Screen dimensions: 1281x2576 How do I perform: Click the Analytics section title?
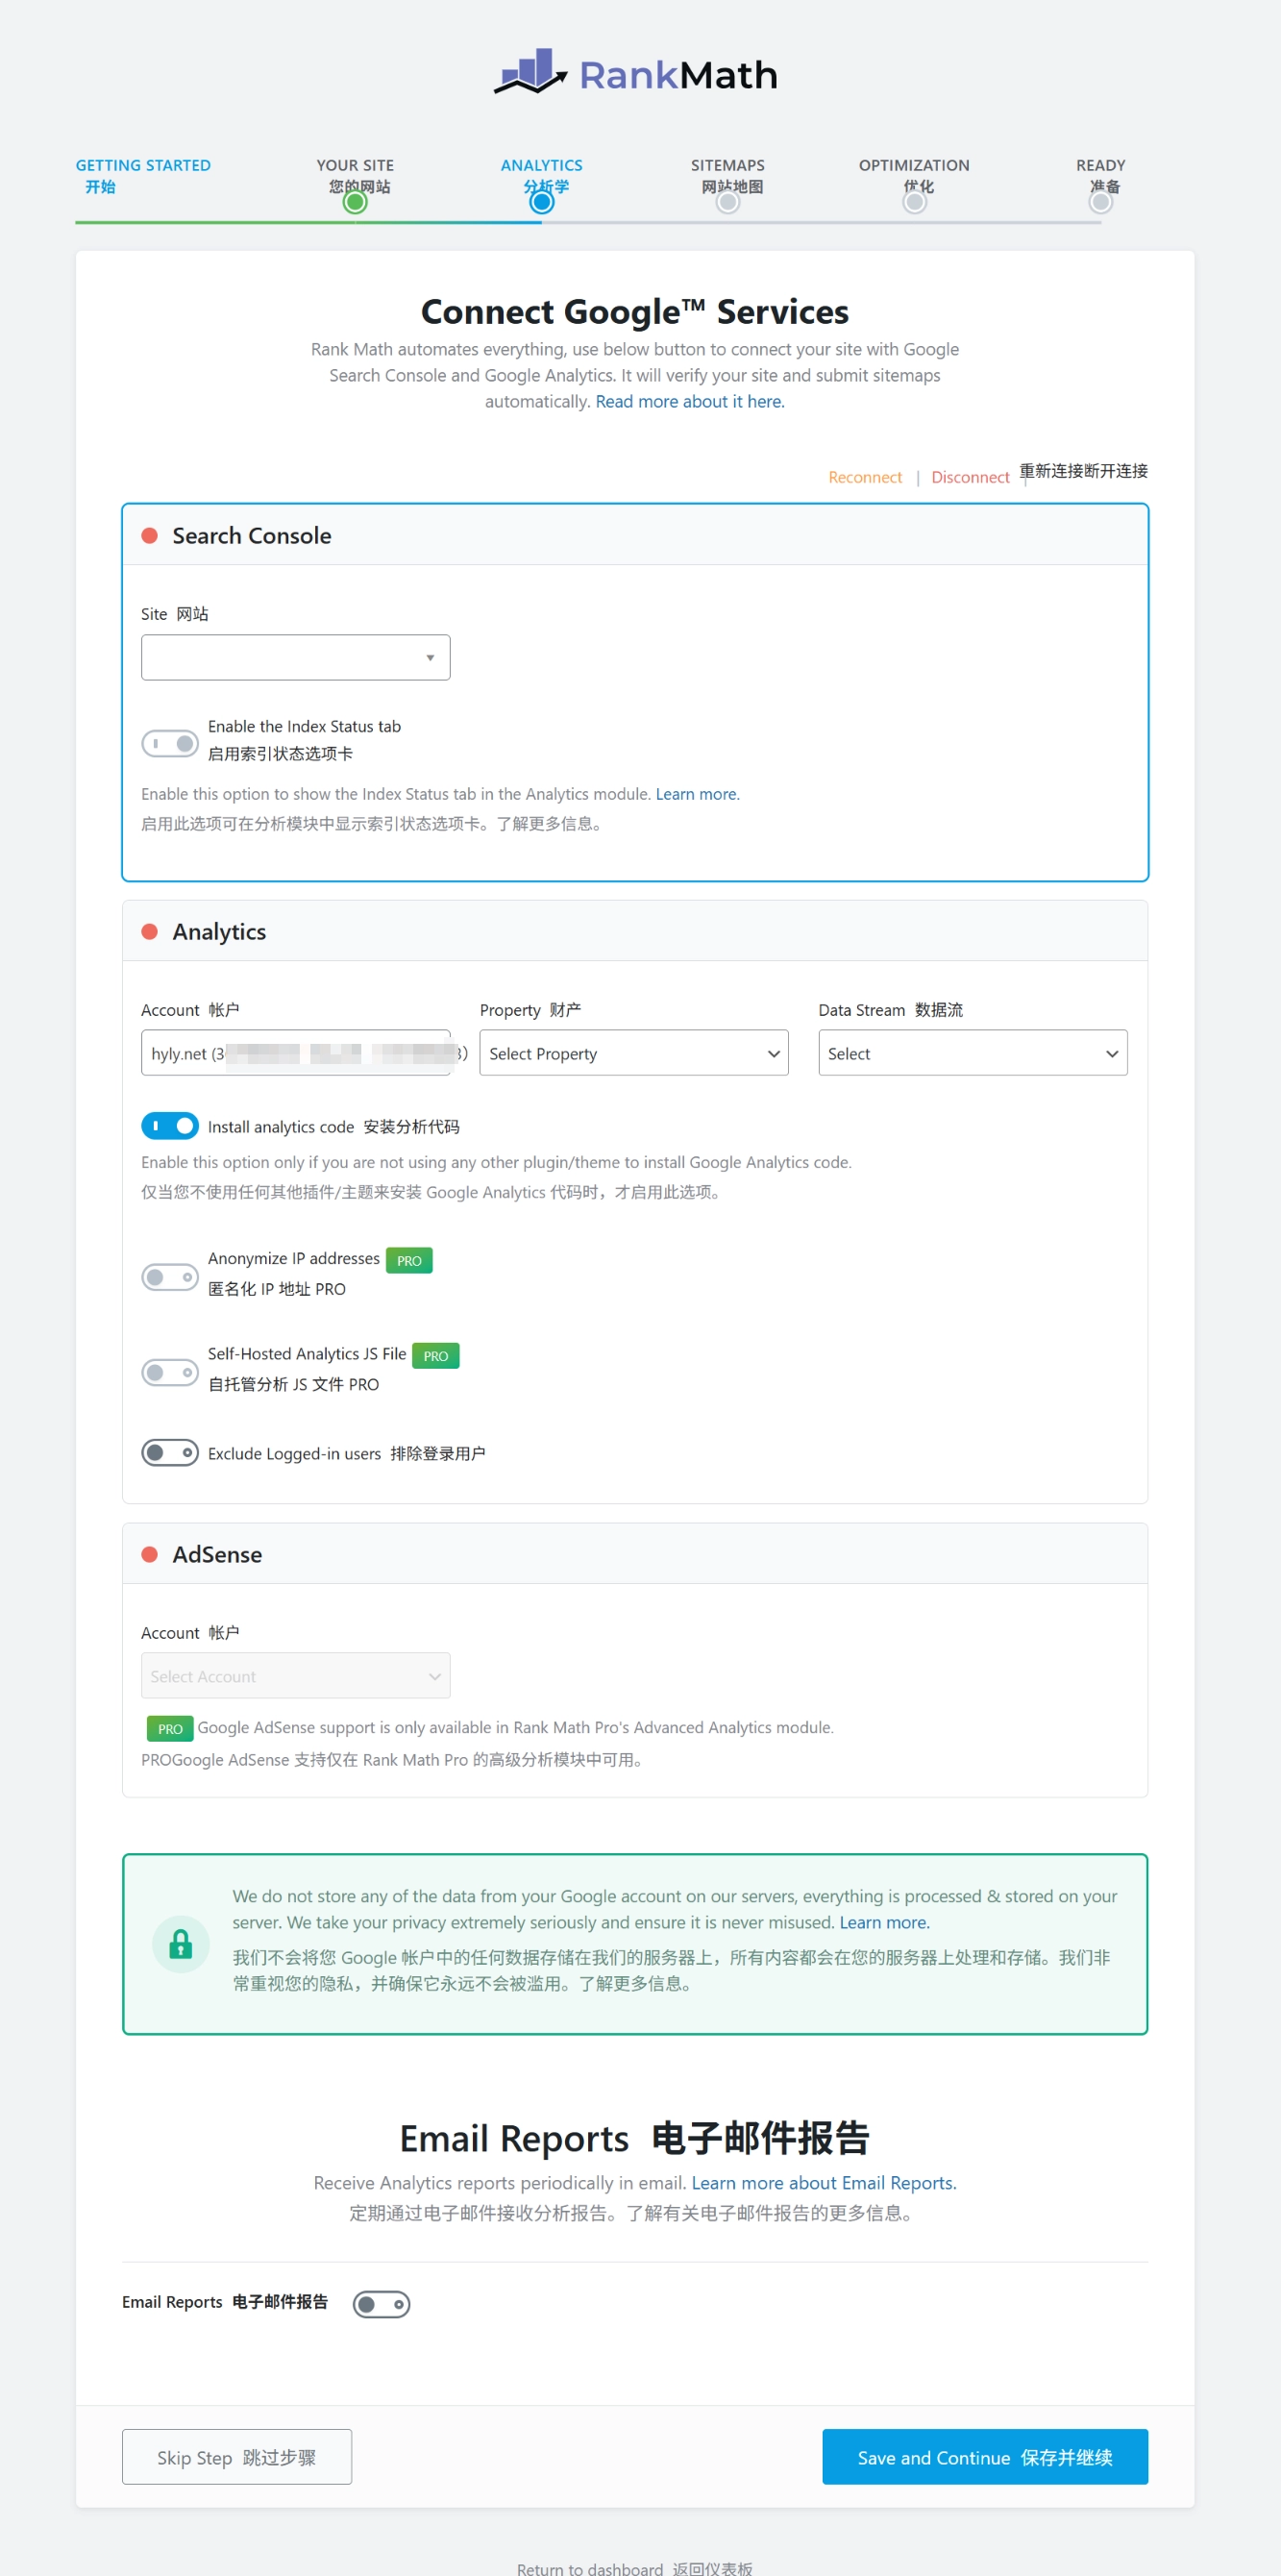[x=219, y=931]
